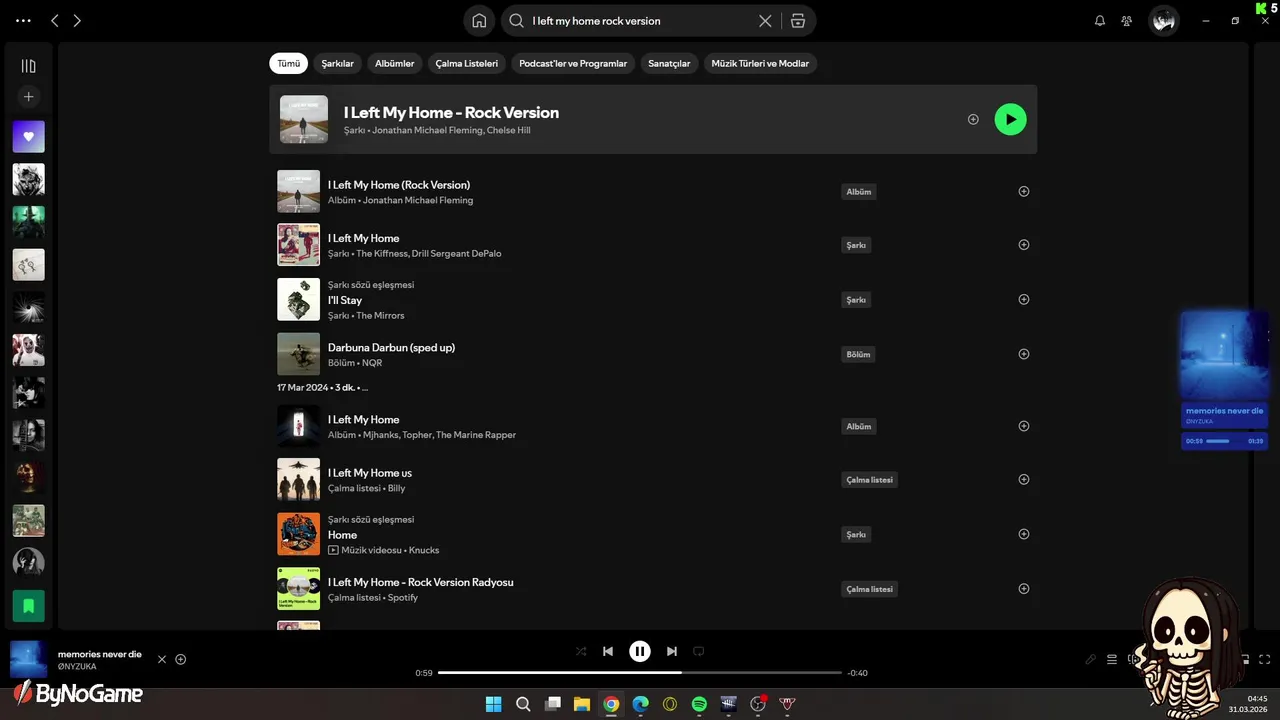
Task: Add top result I Left My Home - Rock Version to library
Action: pyautogui.click(x=973, y=119)
